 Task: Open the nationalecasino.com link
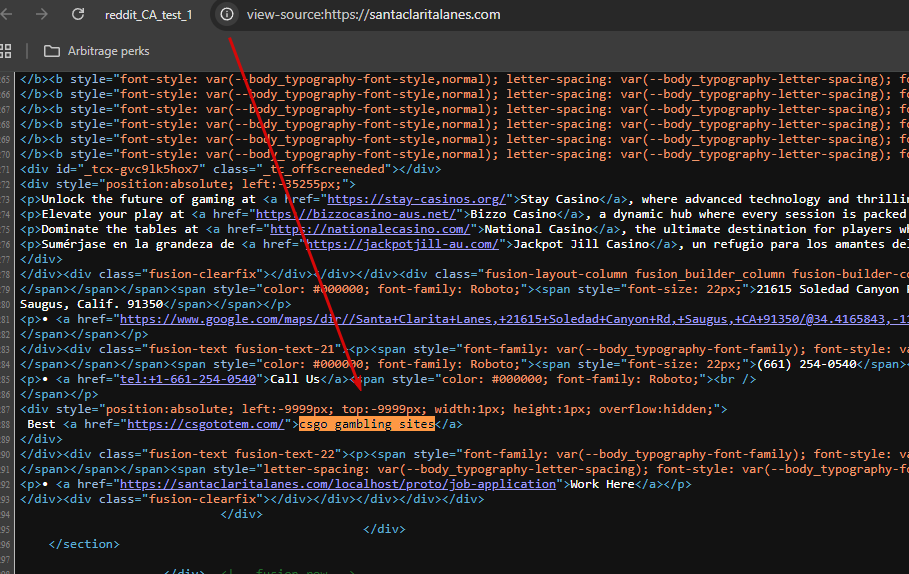(370, 229)
